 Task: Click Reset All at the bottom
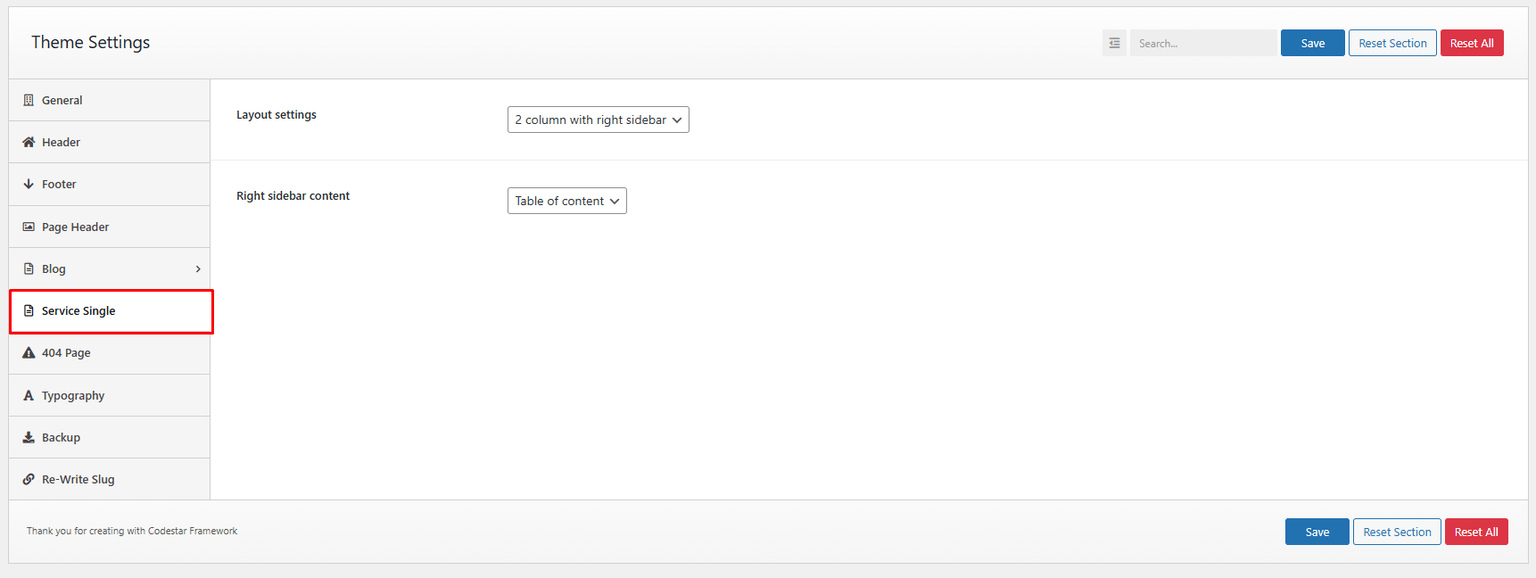pos(1476,531)
